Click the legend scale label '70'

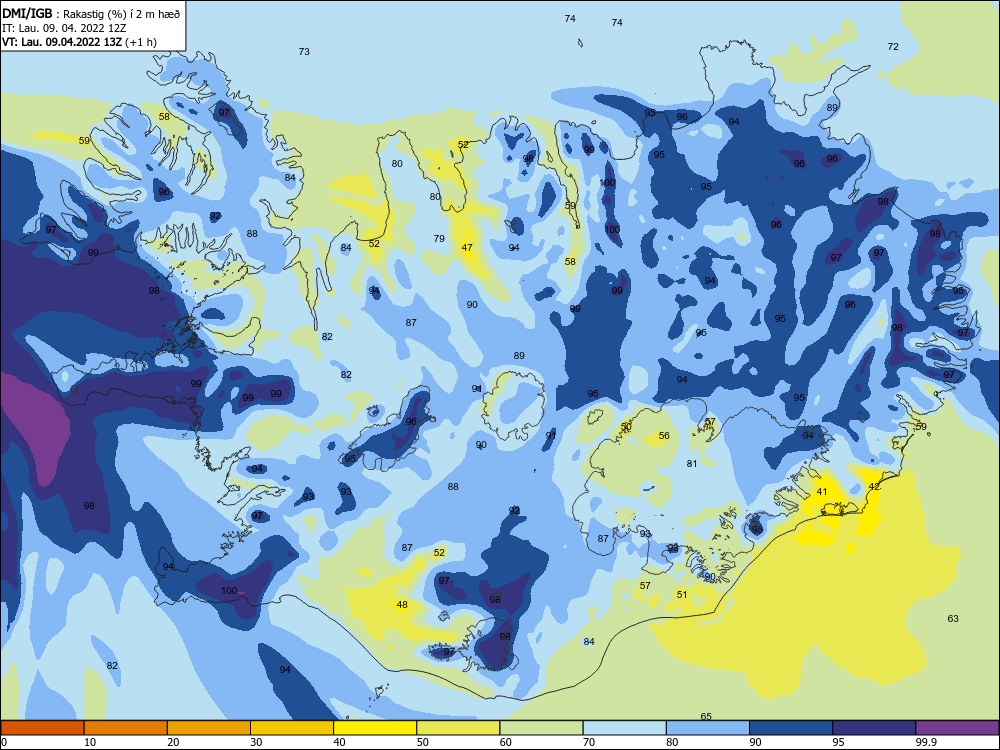pos(589,742)
